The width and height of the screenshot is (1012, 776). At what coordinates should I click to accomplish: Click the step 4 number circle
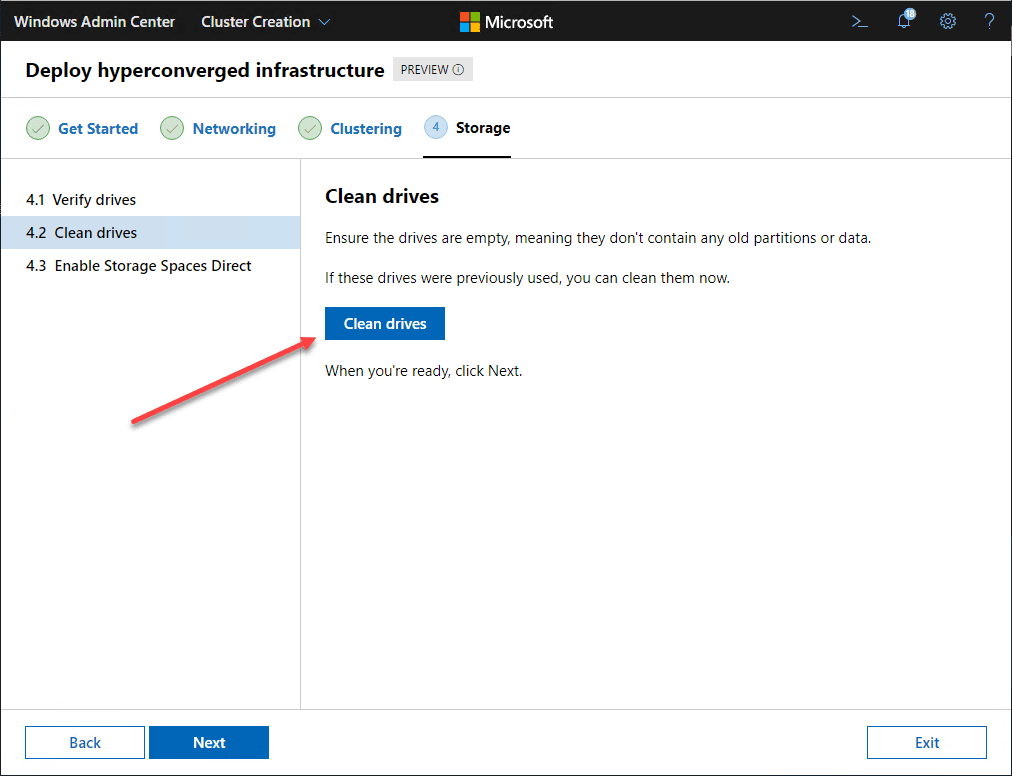[x=436, y=127]
